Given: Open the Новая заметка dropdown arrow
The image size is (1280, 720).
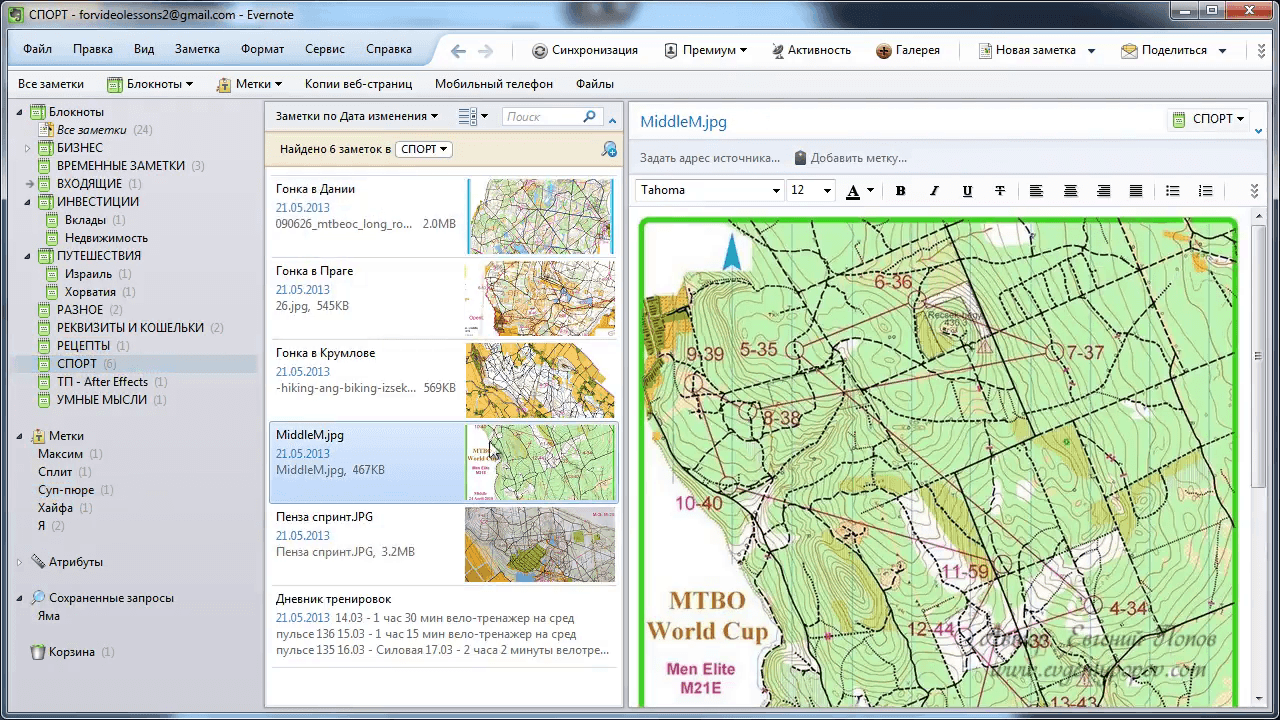Looking at the screenshot, I should [x=1091, y=51].
